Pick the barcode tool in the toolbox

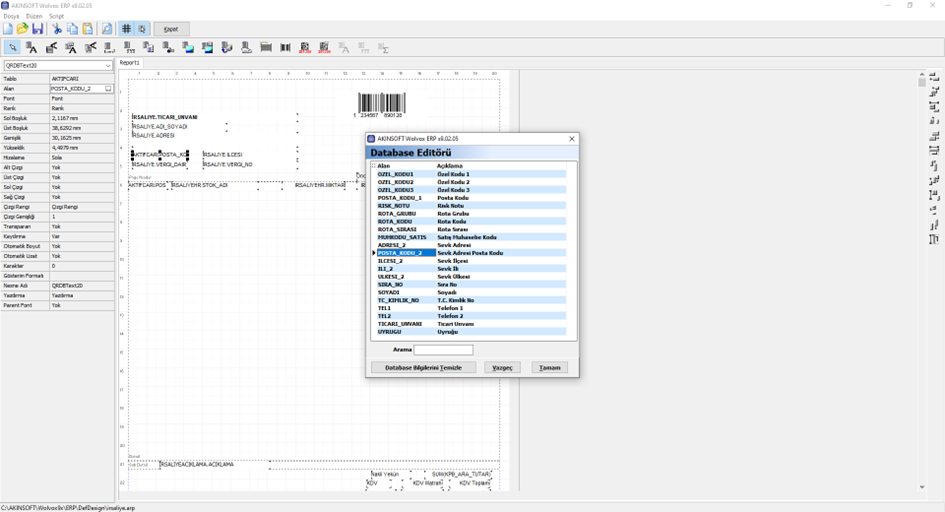click(285, 48)
